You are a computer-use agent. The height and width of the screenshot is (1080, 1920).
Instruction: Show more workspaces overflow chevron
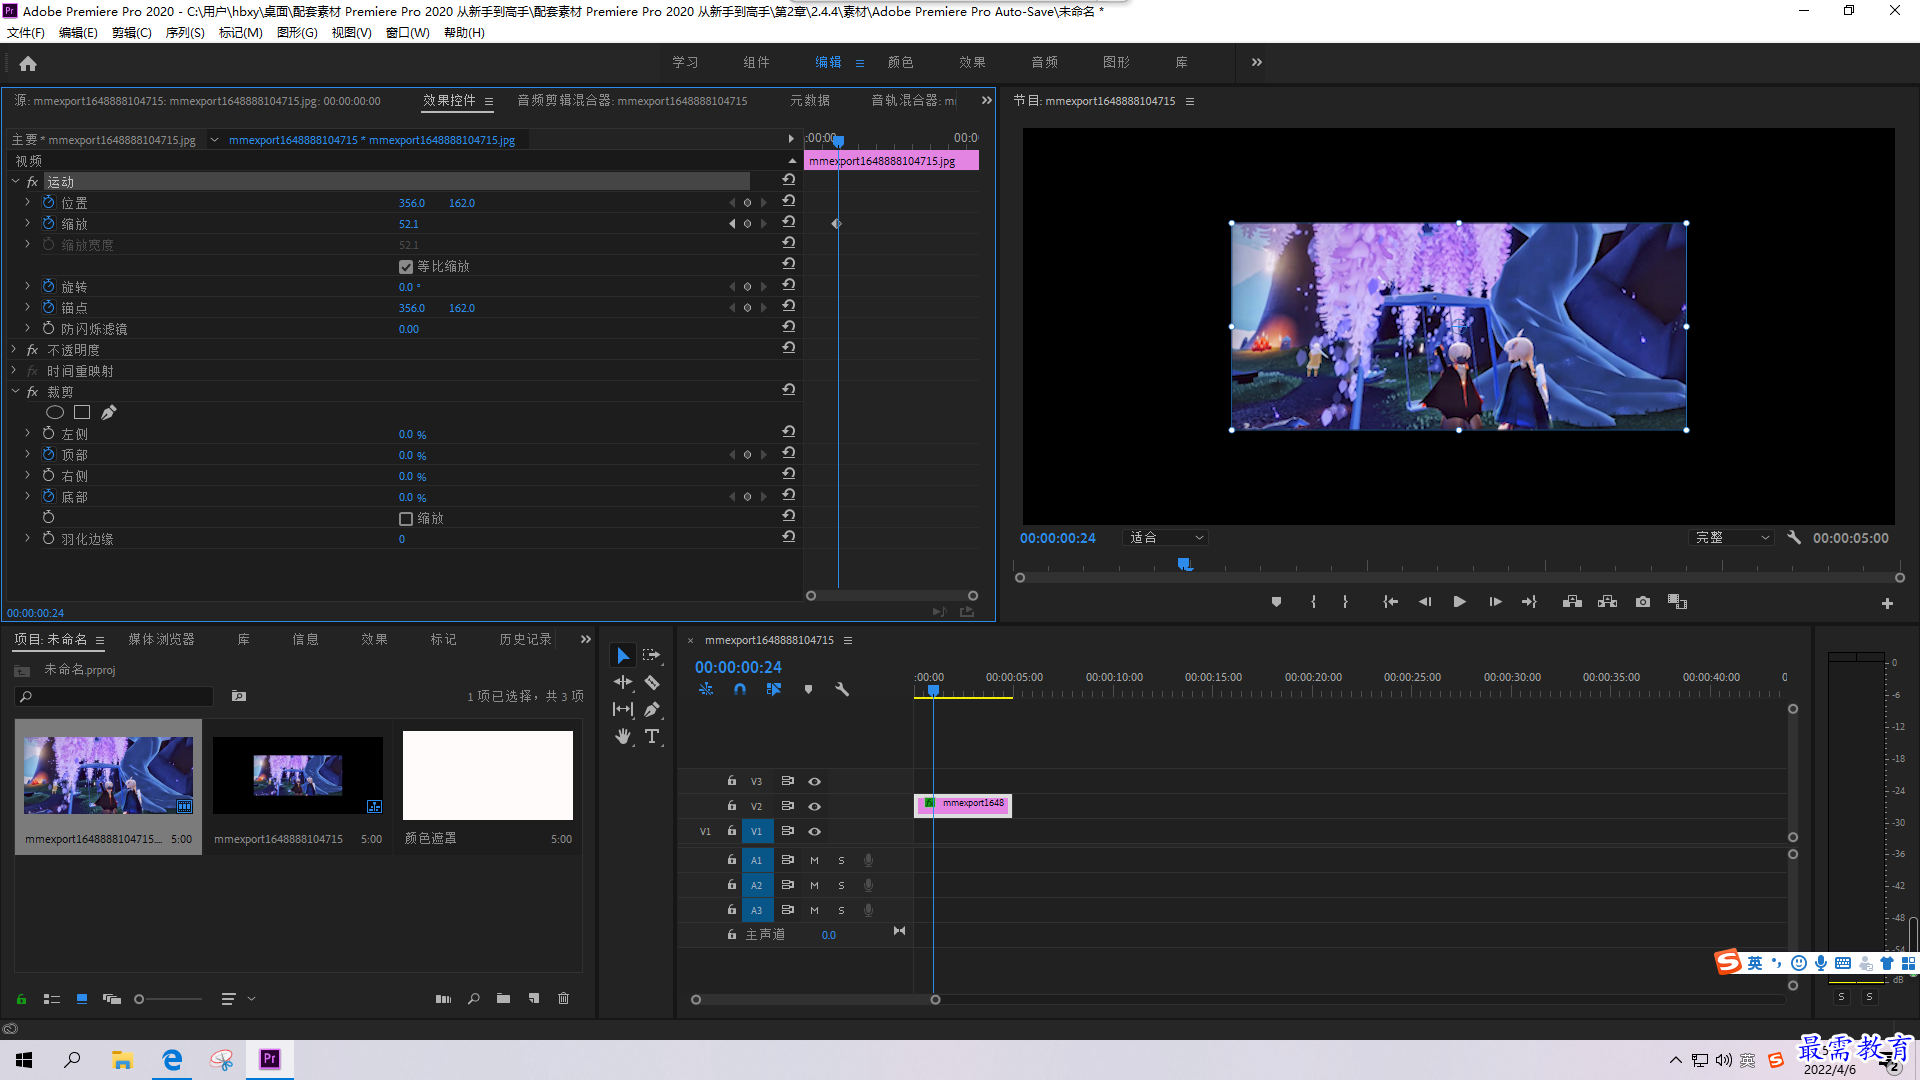(1257, 62)
